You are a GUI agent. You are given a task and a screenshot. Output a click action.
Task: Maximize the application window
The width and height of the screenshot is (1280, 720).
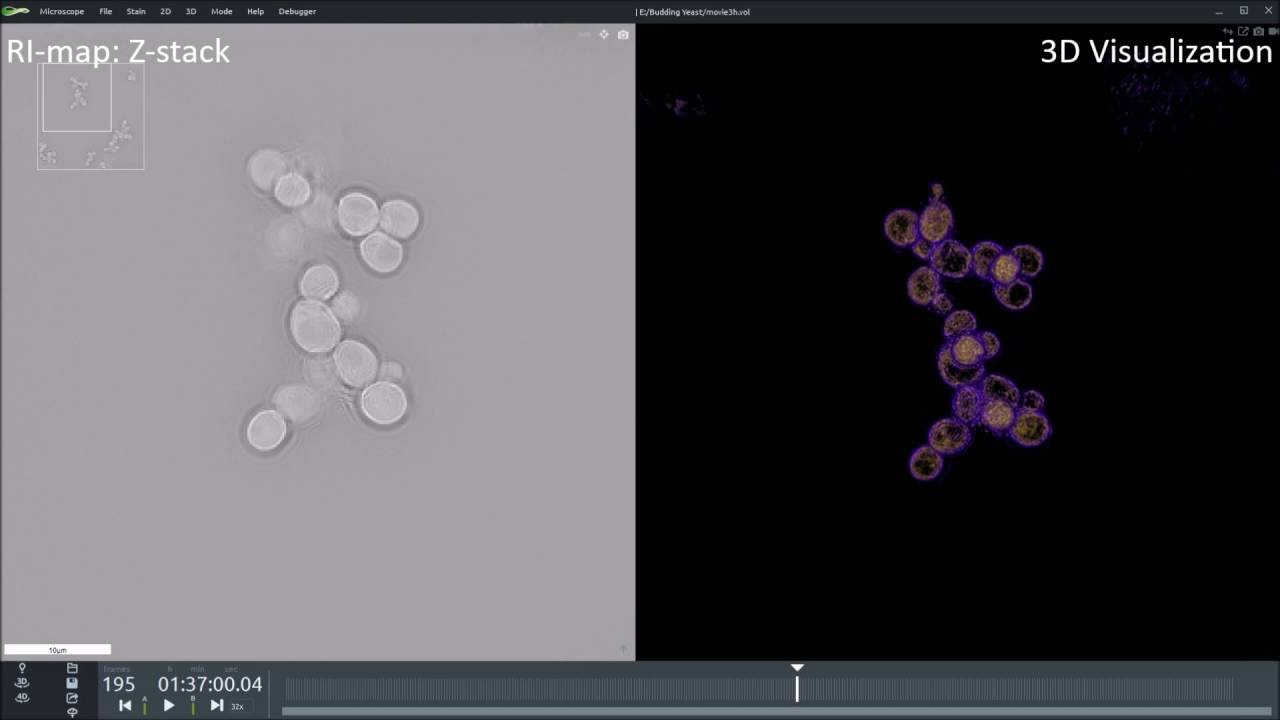click(x=1244, y=11)
